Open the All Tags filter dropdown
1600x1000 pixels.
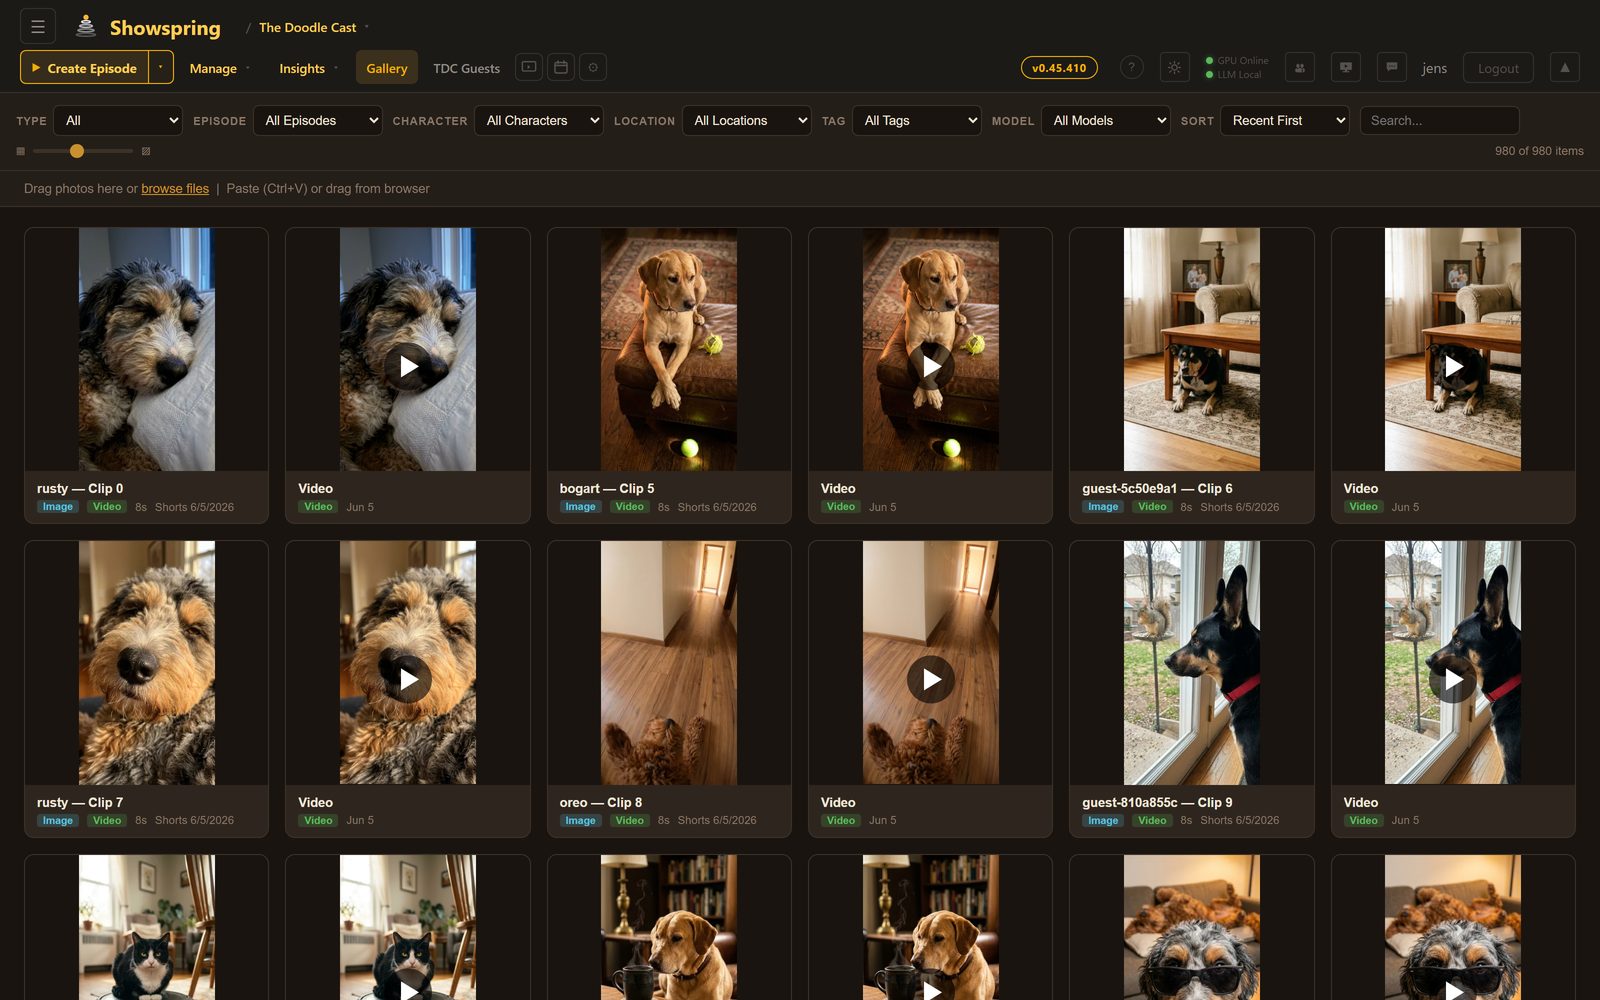pos(917,120)
